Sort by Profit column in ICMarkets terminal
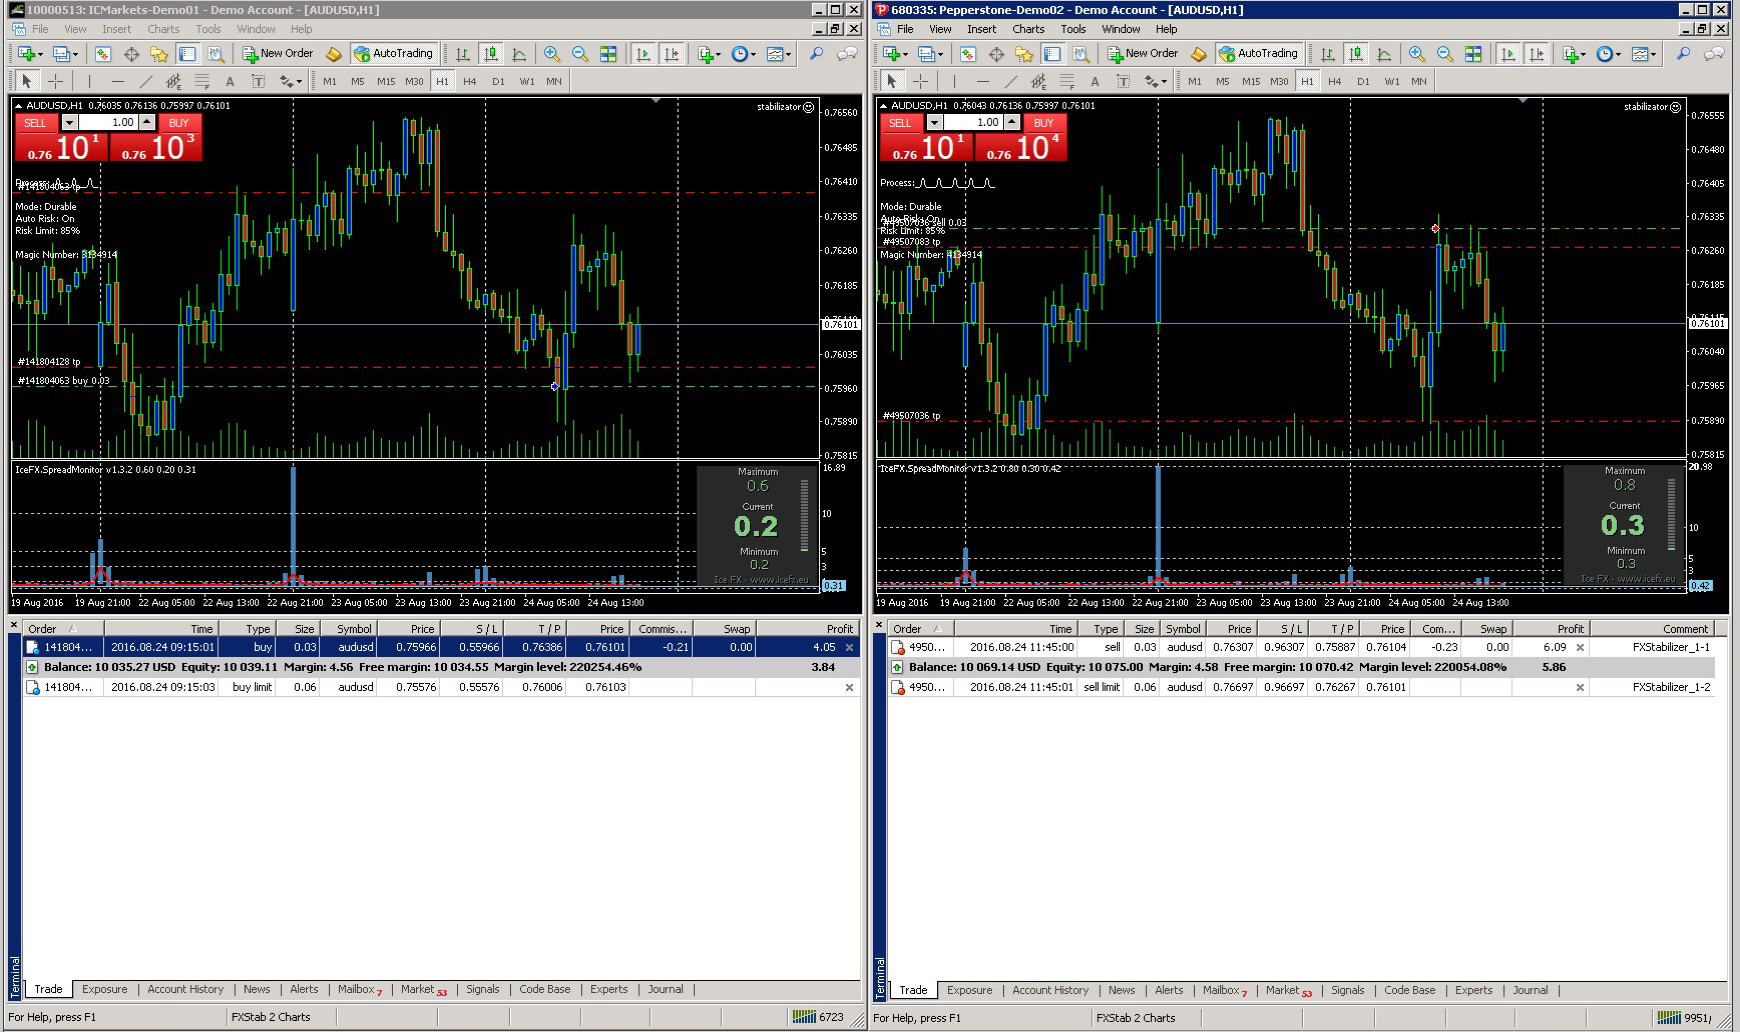 [x=807, y=629]
